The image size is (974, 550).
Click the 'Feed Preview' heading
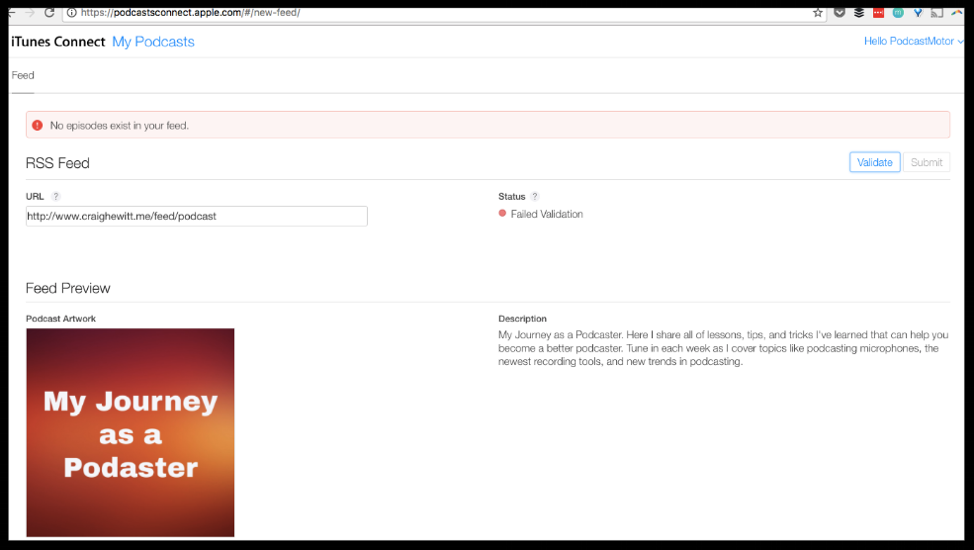tap(68, 288)
